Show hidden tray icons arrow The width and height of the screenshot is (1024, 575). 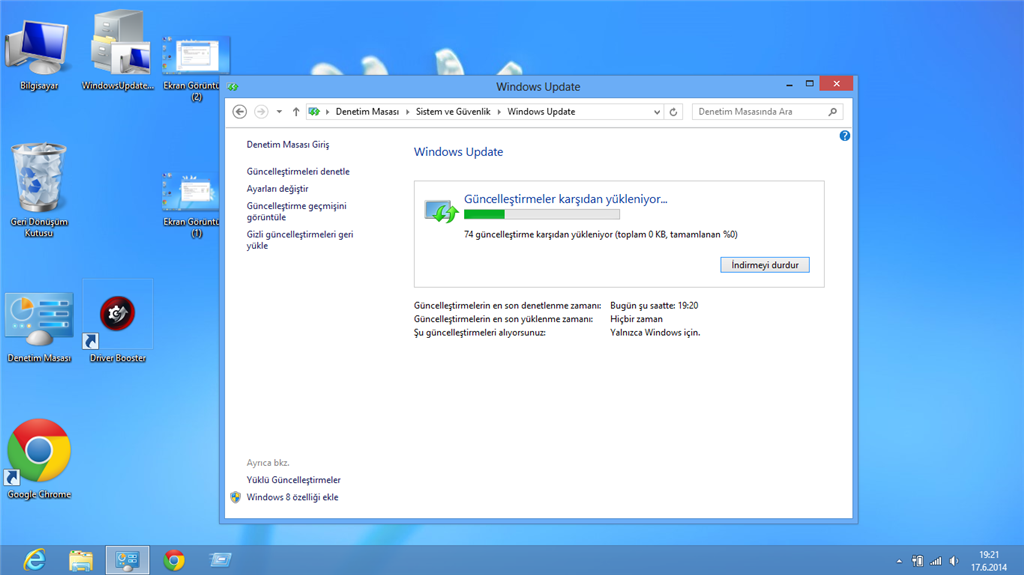(x=899, y=561)
